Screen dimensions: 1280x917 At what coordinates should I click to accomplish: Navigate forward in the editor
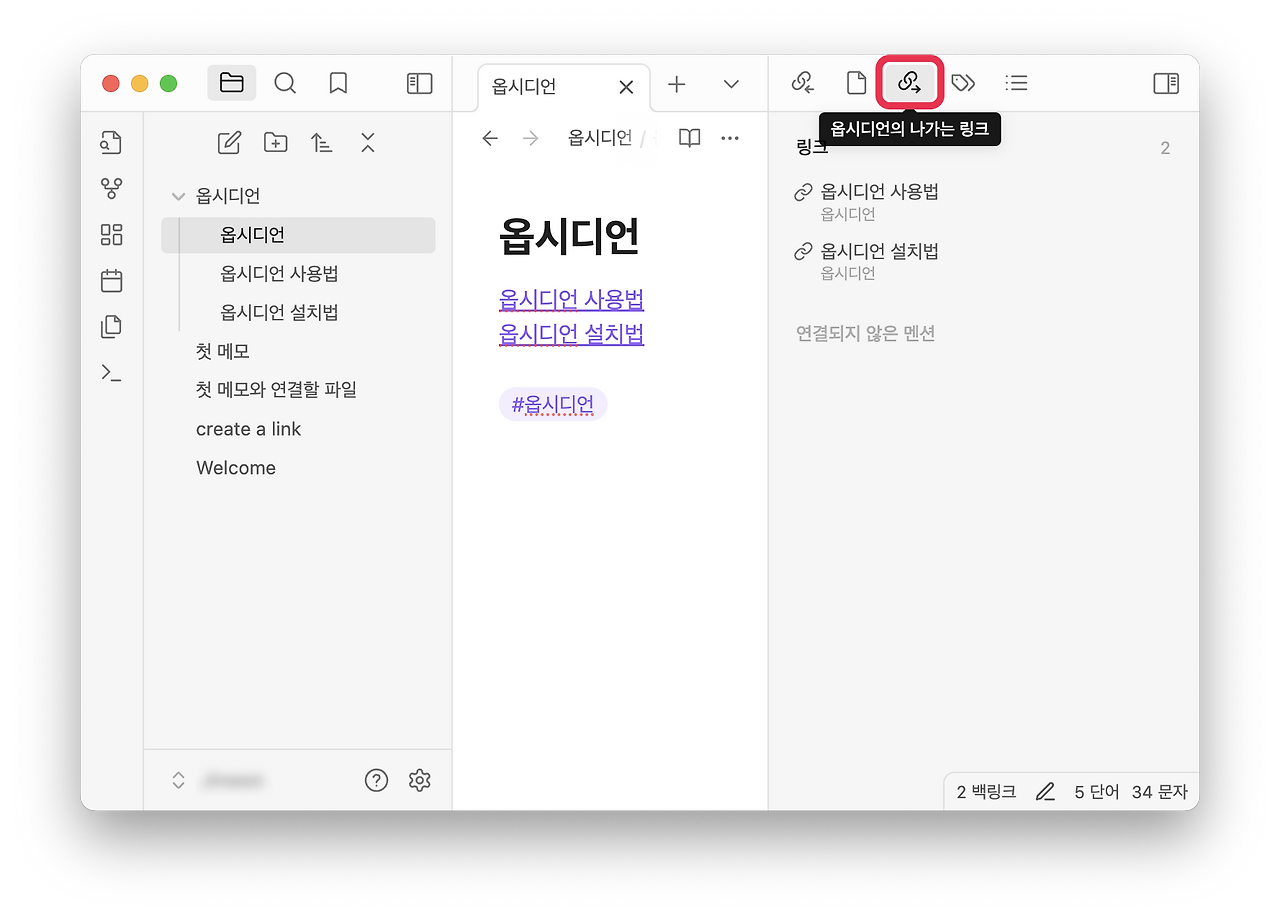click(531, 138)
